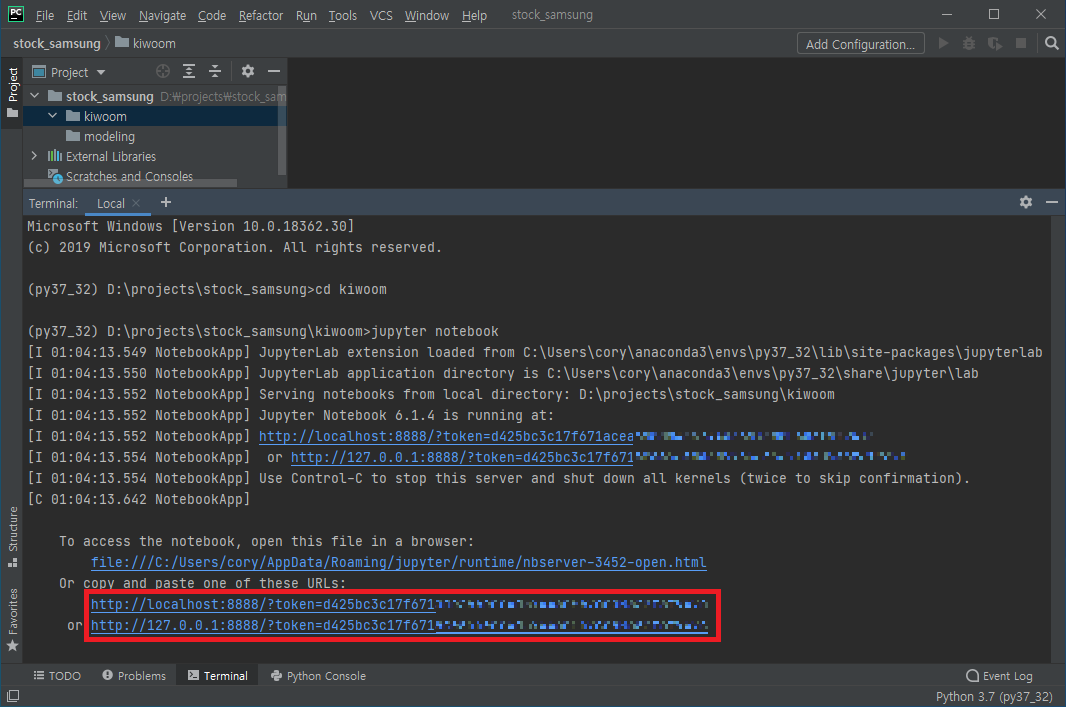The width and height of the screenshot is (1066, 707).
Task: Open the Code menu
Action: tap(211, 15)
